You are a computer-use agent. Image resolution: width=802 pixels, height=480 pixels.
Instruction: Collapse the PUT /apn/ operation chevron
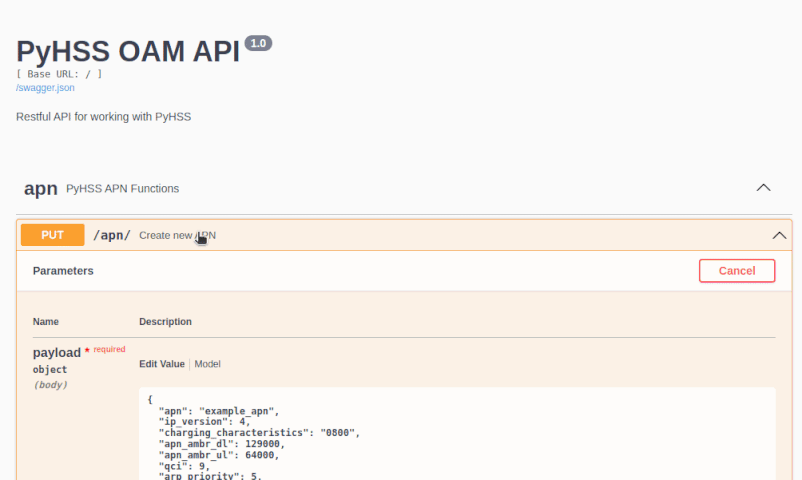coord(779,235)
